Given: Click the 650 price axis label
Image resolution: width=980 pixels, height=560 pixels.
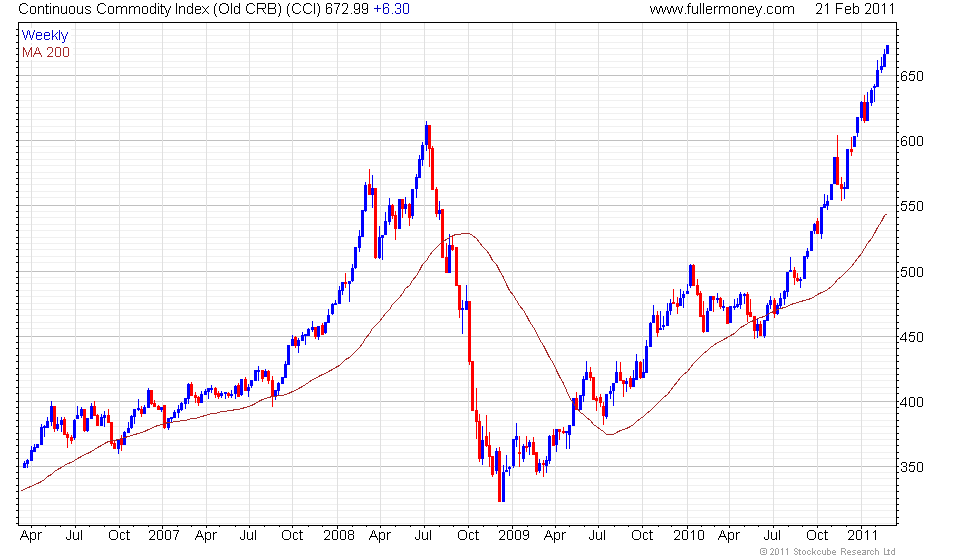Looking at the screenshot, I should (911, 76).
